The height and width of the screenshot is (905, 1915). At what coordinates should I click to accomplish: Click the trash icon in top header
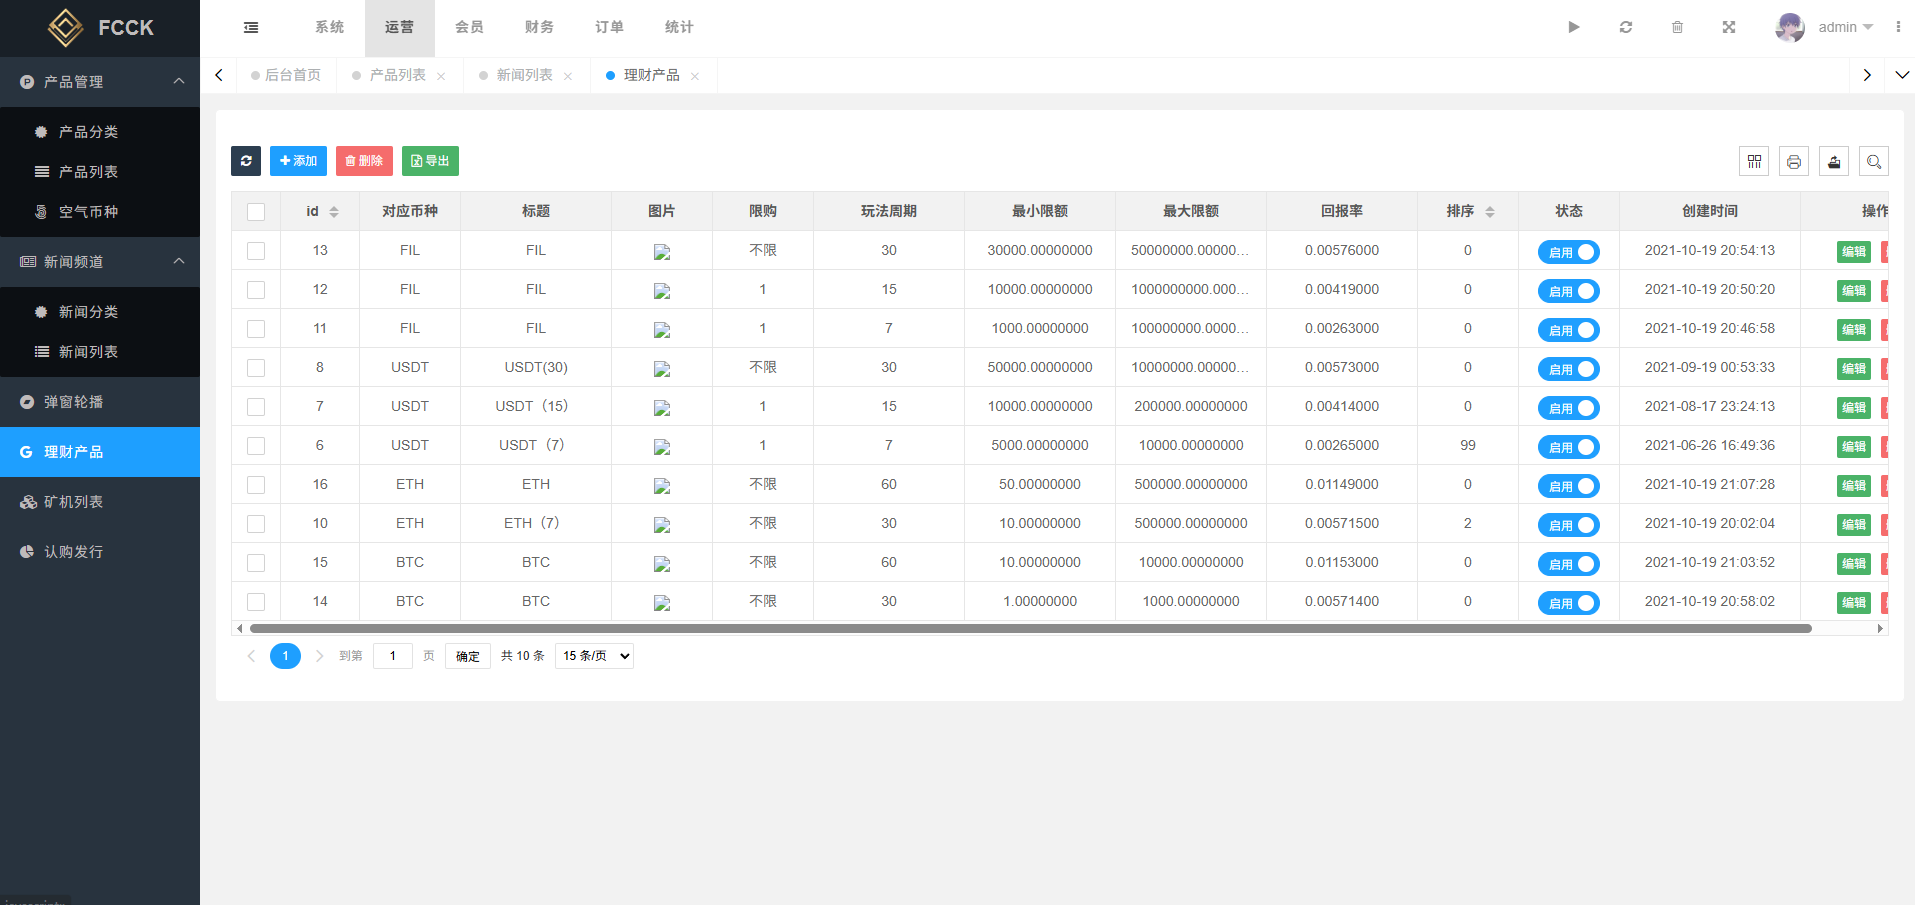[1677, 27]
